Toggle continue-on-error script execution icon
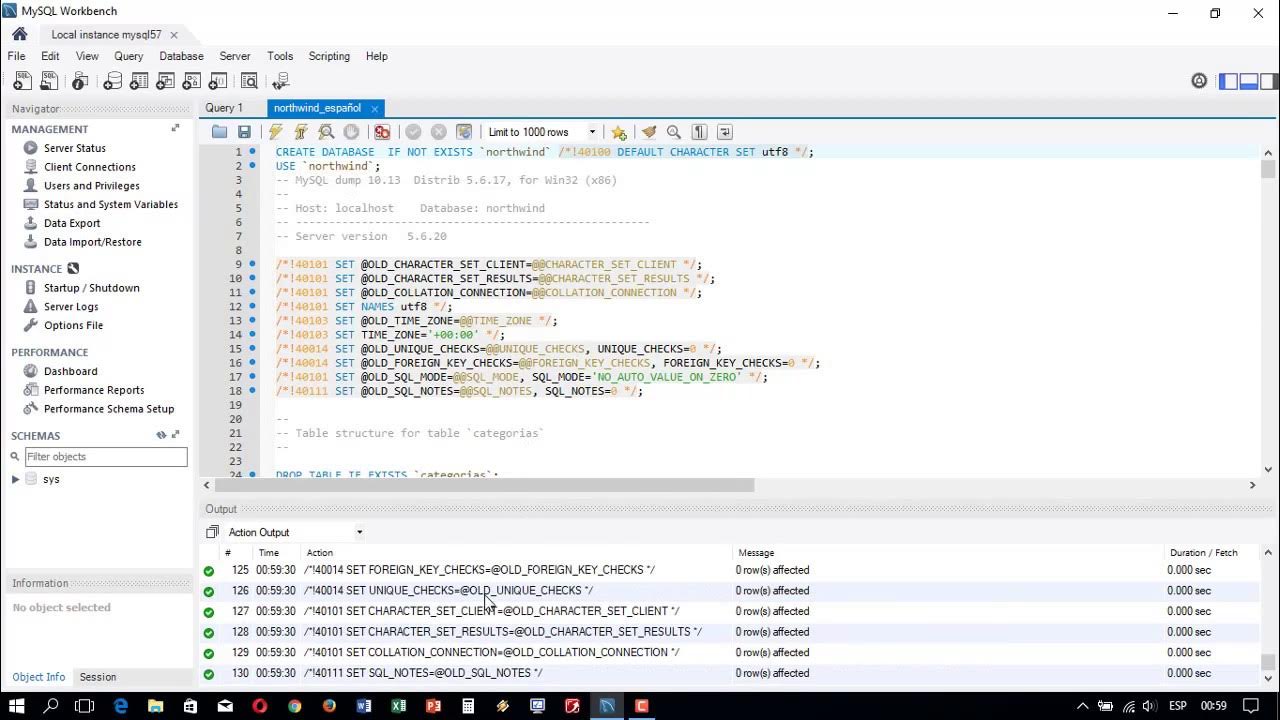Viewport: 1280px width, 720px height. click(x=382, y=132)
